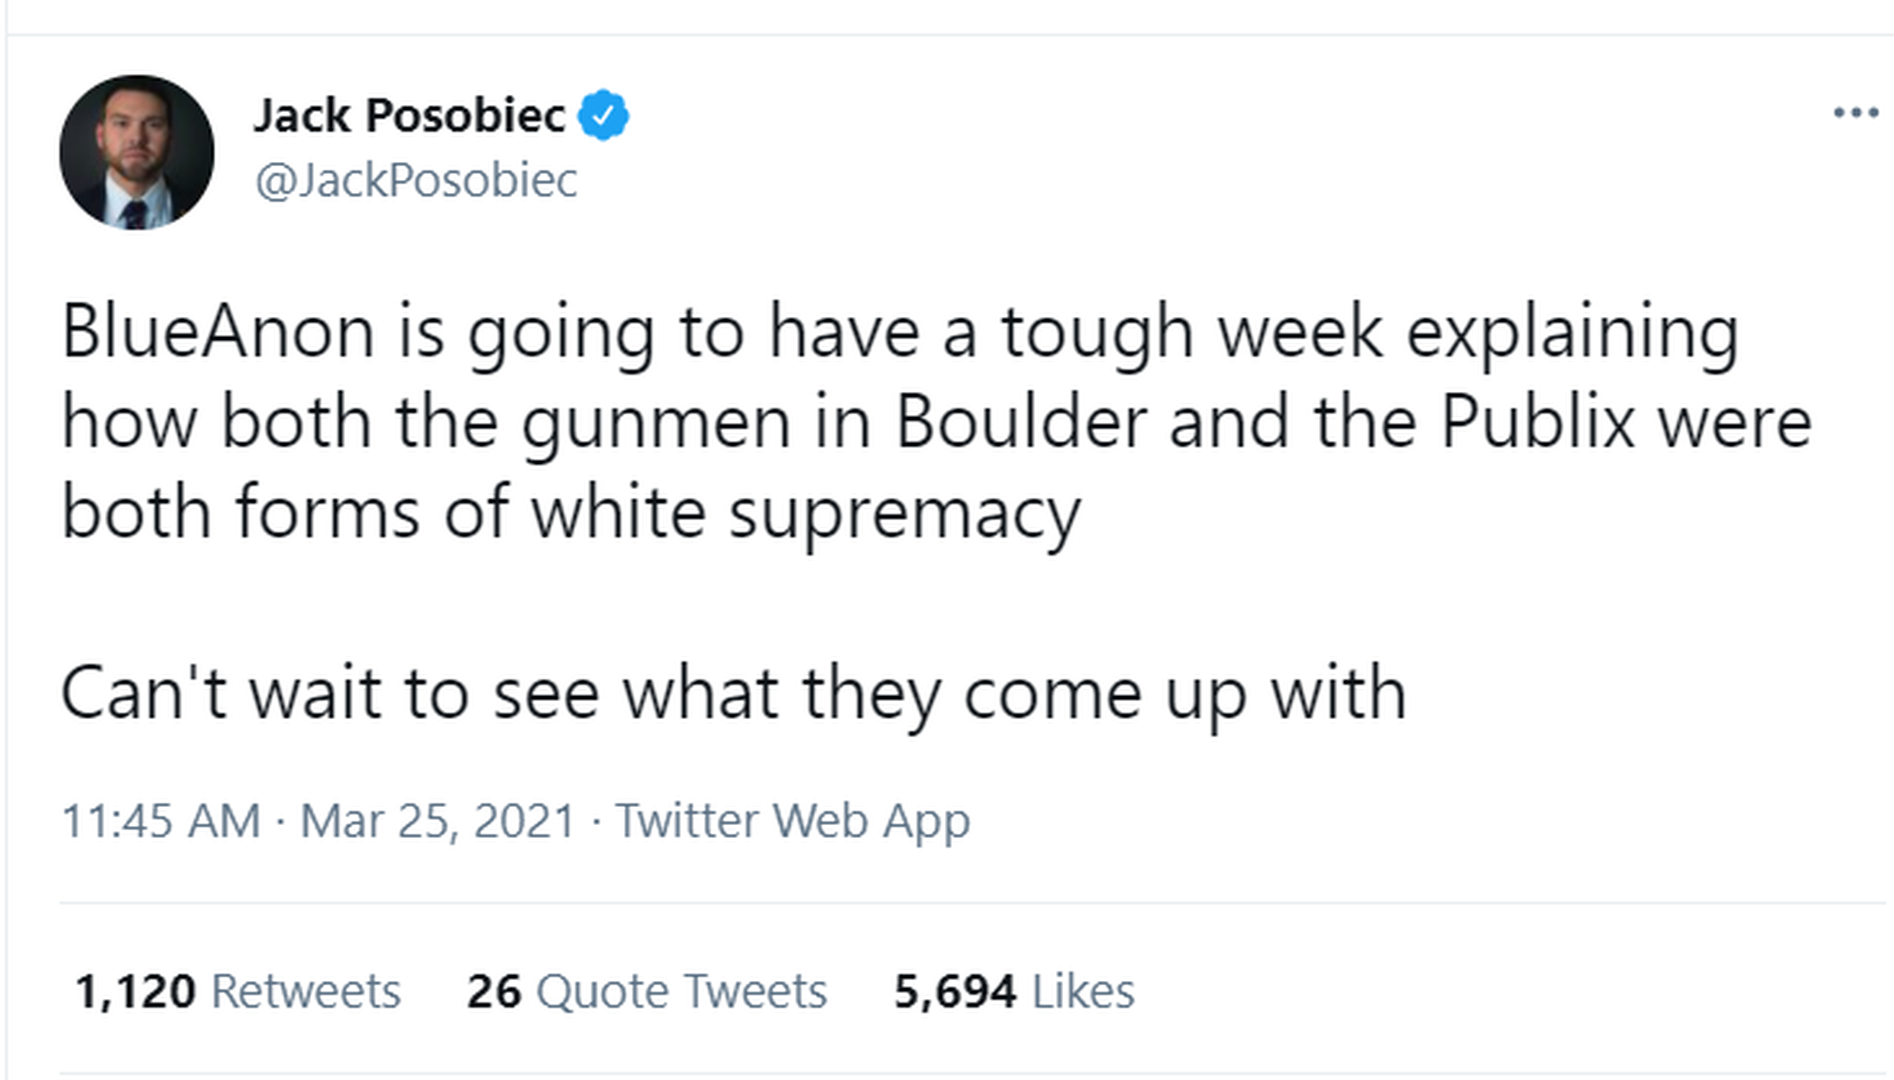
Task: Open the Quote Tweets list
Action: (681, 991)
